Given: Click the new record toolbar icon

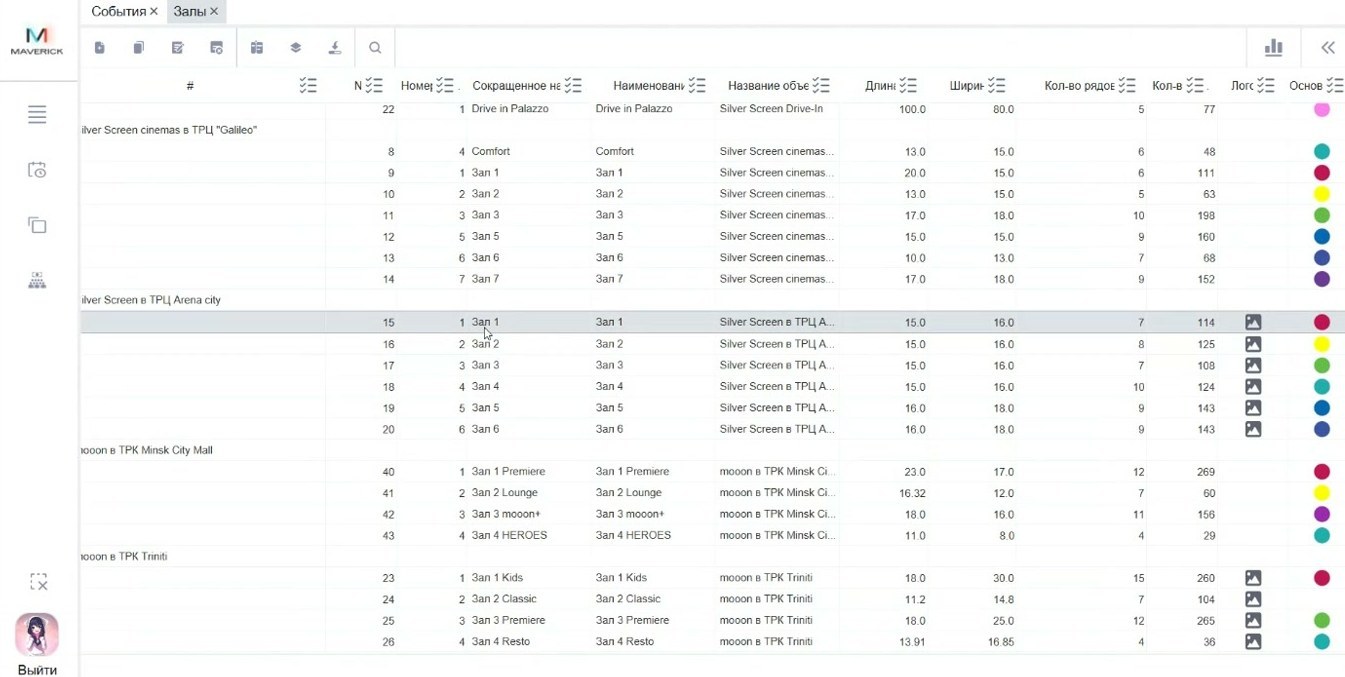Looking at the screenshot, I should pyautogui.click(x=100, y=47).
